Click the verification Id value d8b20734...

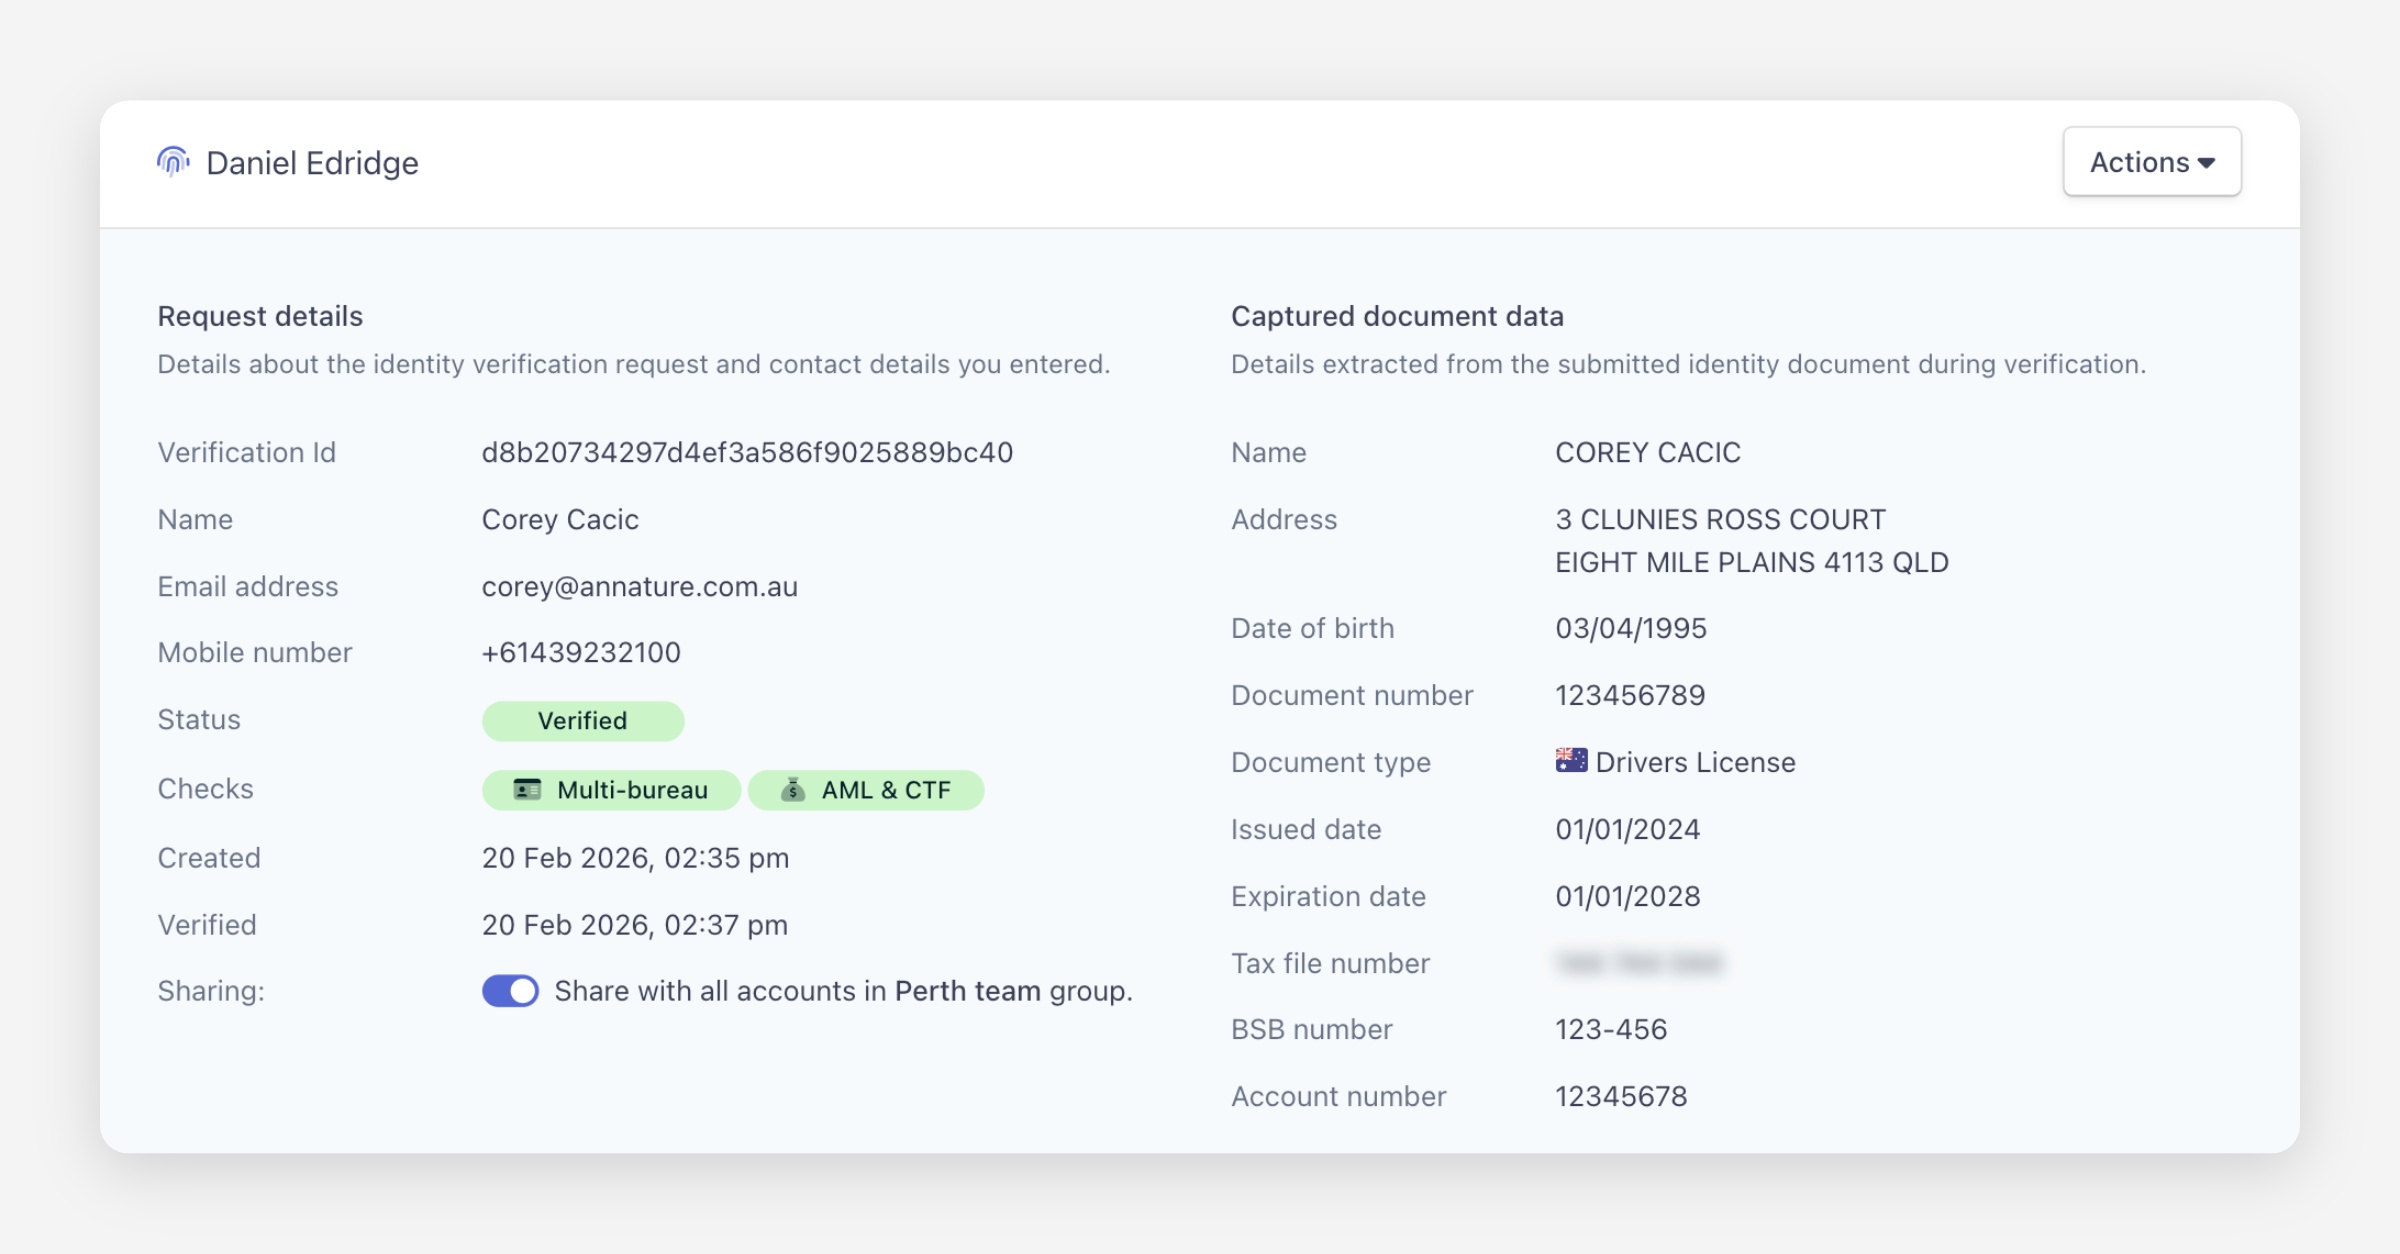(x=747, y=452)
